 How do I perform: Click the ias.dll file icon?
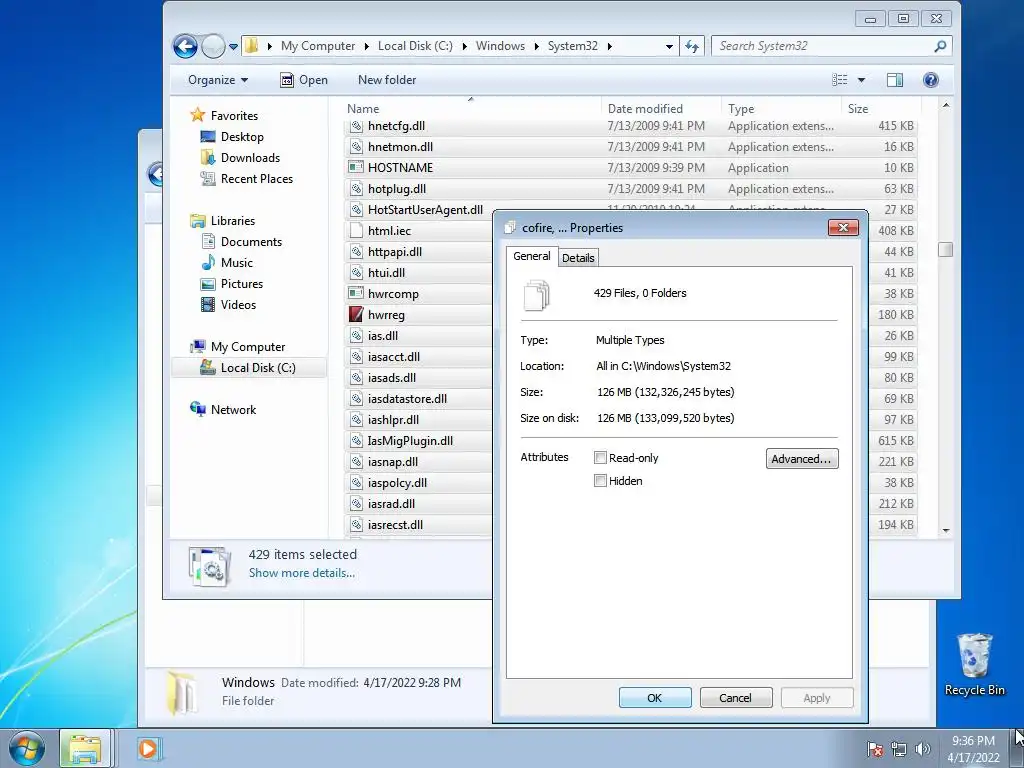coord(356,336)
